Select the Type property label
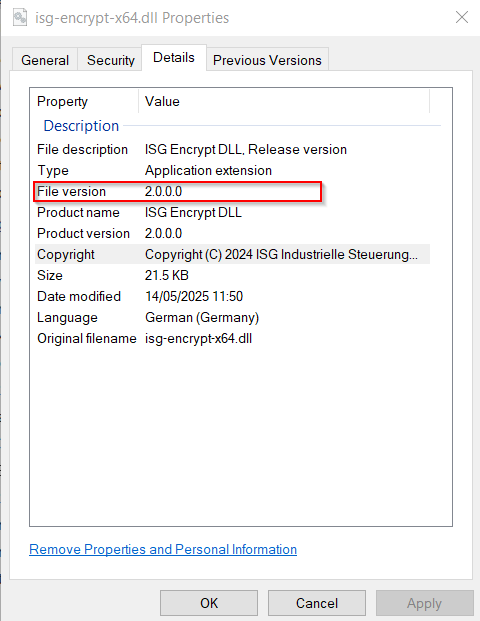 [x=53, y=170]
